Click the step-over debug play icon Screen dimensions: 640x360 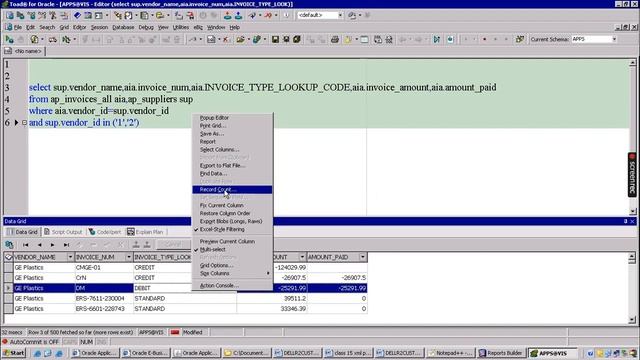point(436,39)
